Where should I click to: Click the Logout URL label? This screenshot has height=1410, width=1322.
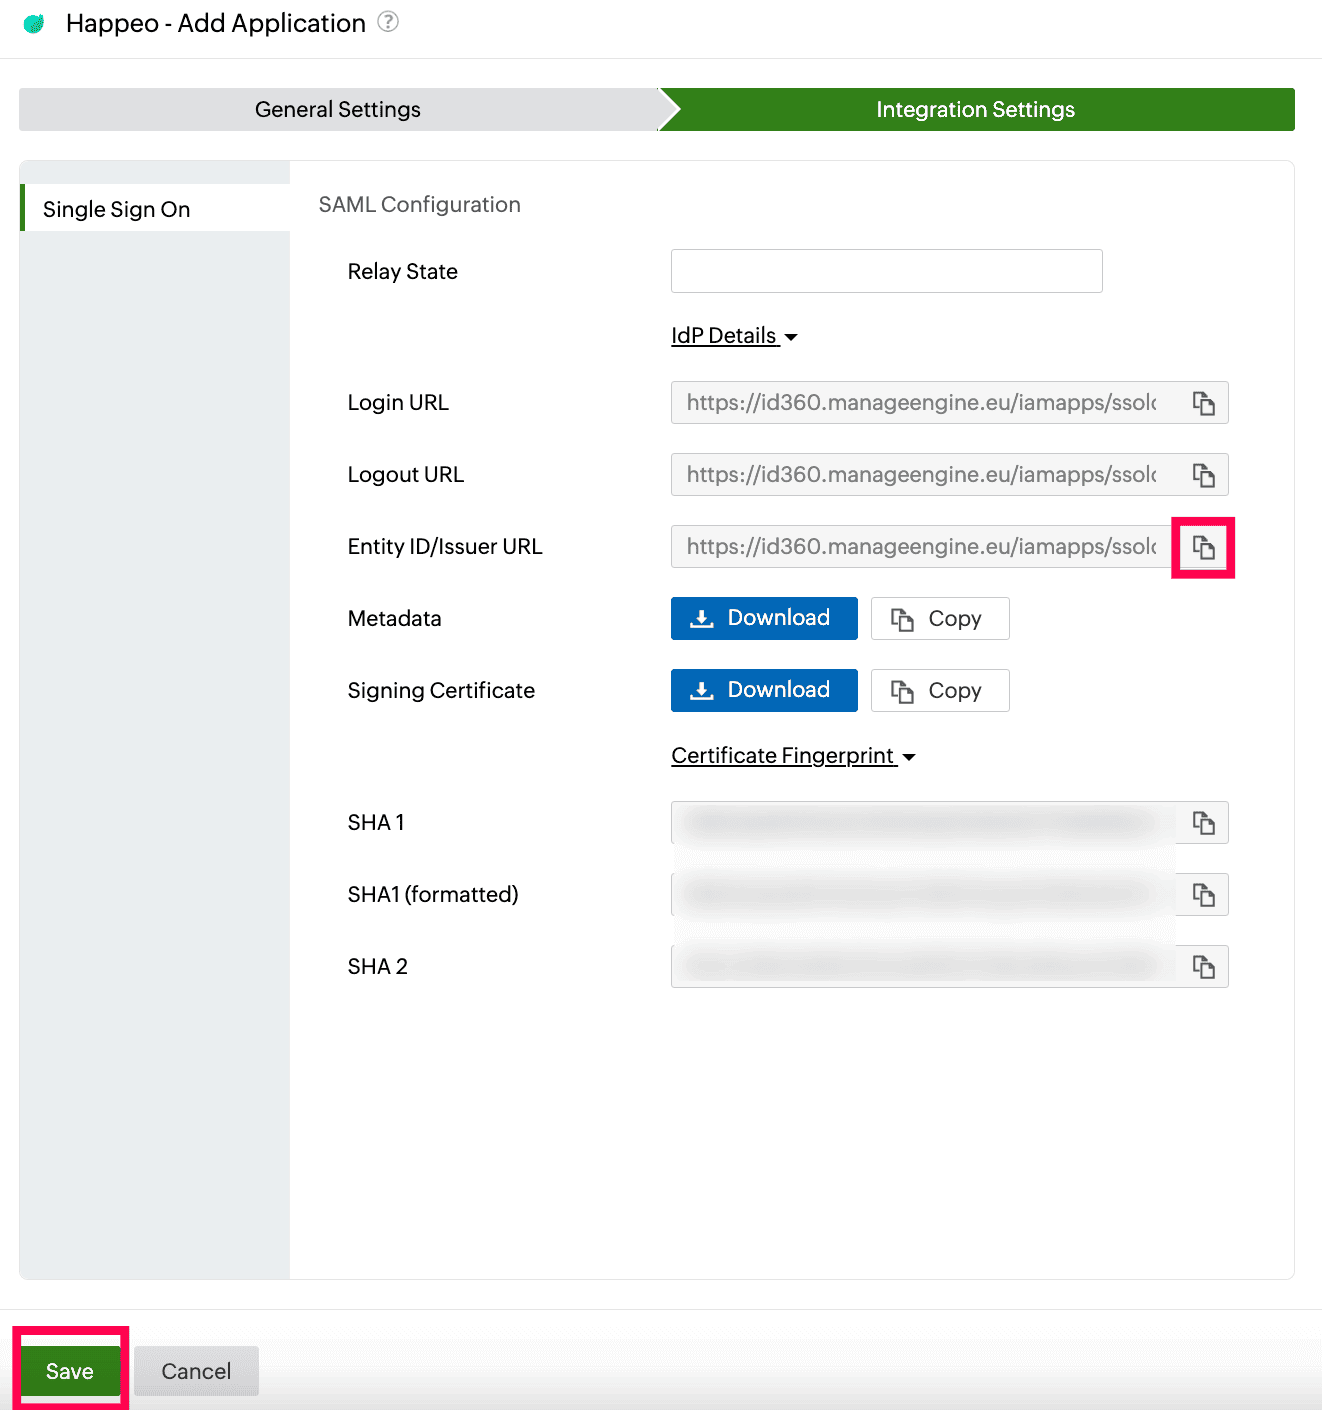pos(406,475)
